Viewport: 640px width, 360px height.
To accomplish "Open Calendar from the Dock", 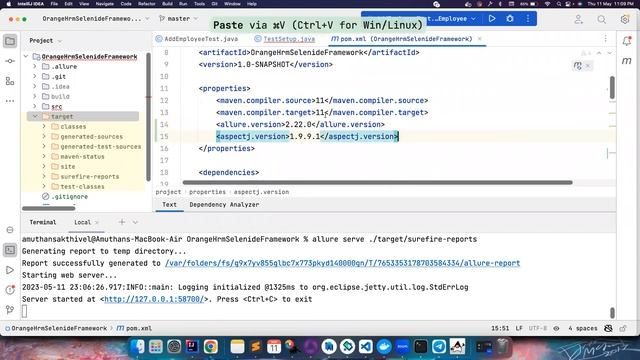I will (x=274, y=347).
